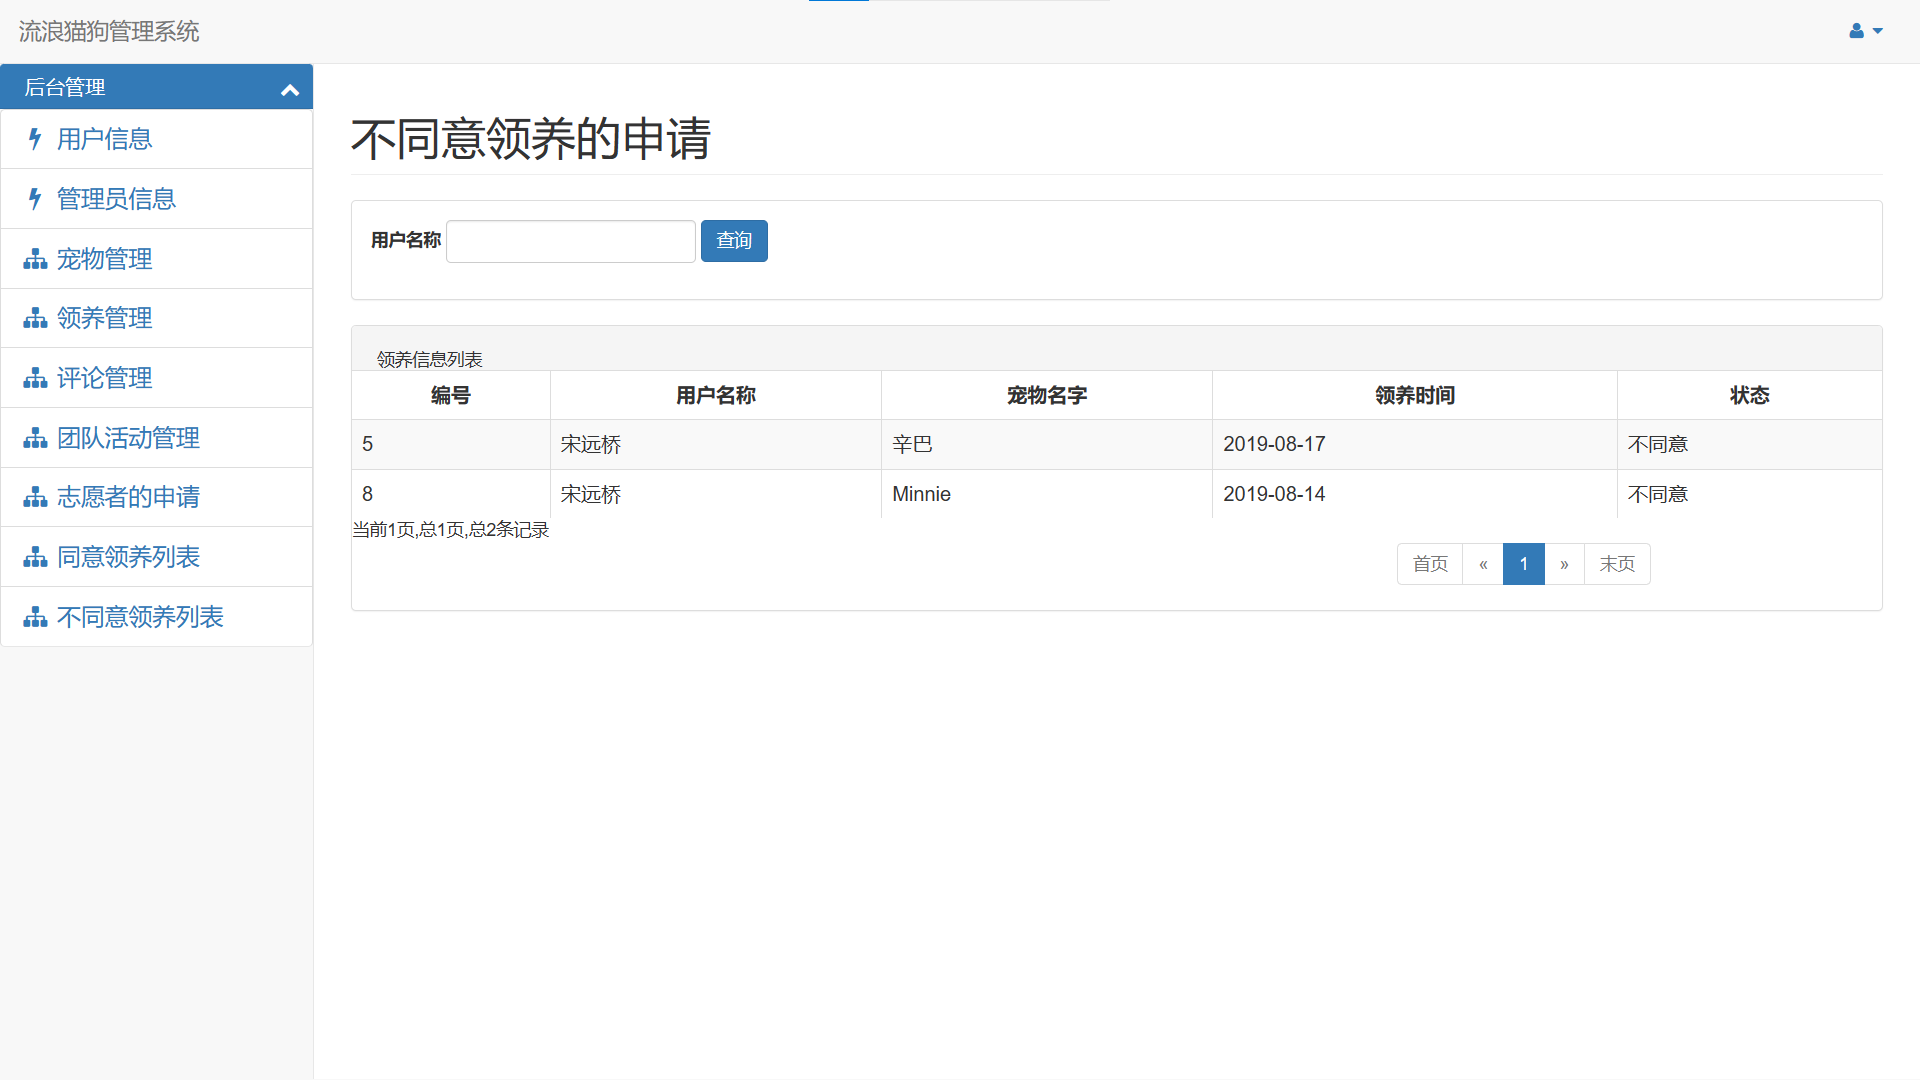Click the lightning icon beside 管理员信息
Screen dimensions: 1920x1080
35,199
